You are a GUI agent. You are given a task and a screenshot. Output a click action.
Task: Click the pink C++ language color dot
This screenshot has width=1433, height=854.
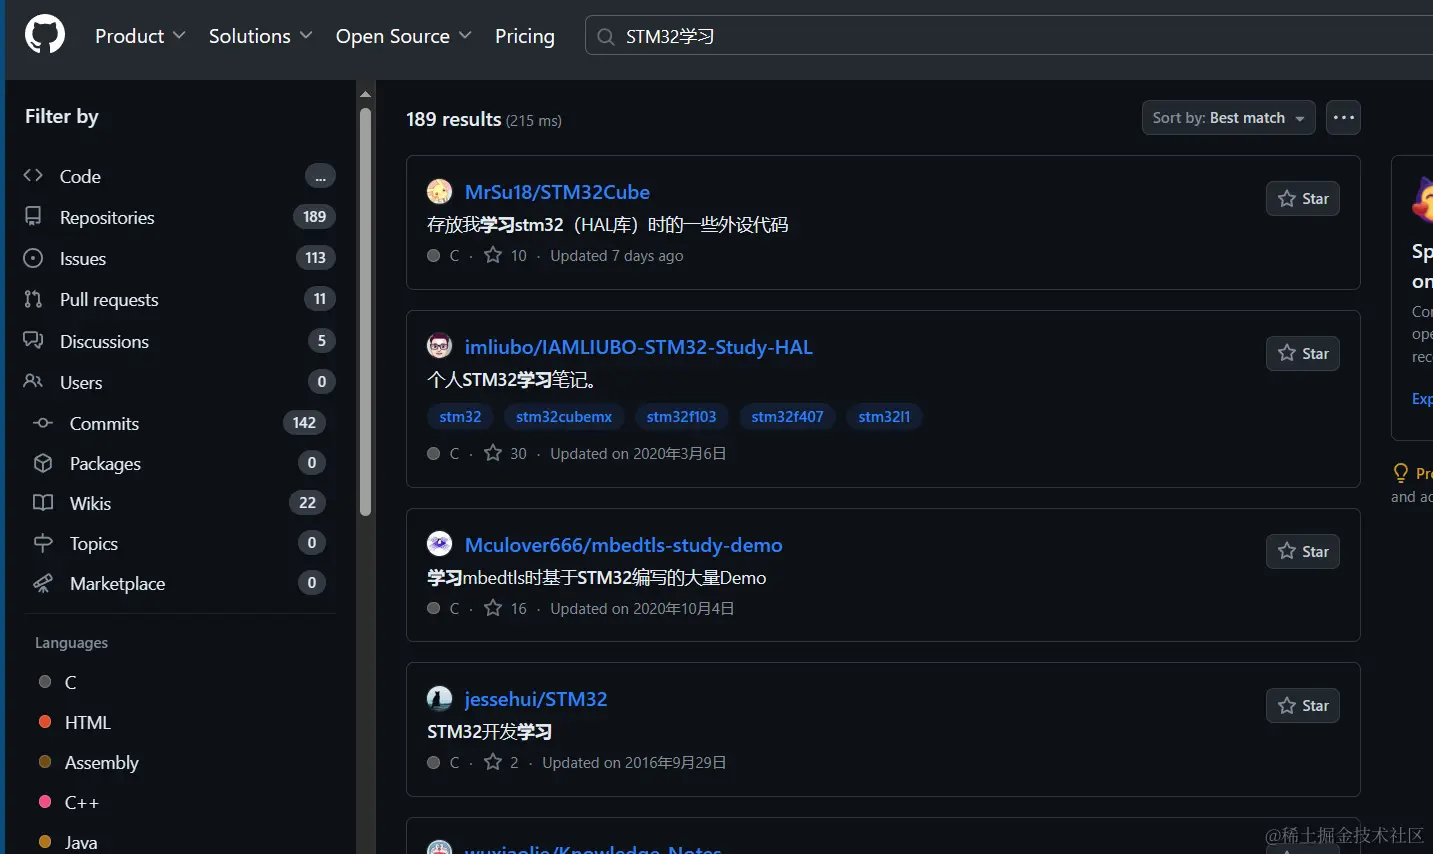tap(45, 801)
